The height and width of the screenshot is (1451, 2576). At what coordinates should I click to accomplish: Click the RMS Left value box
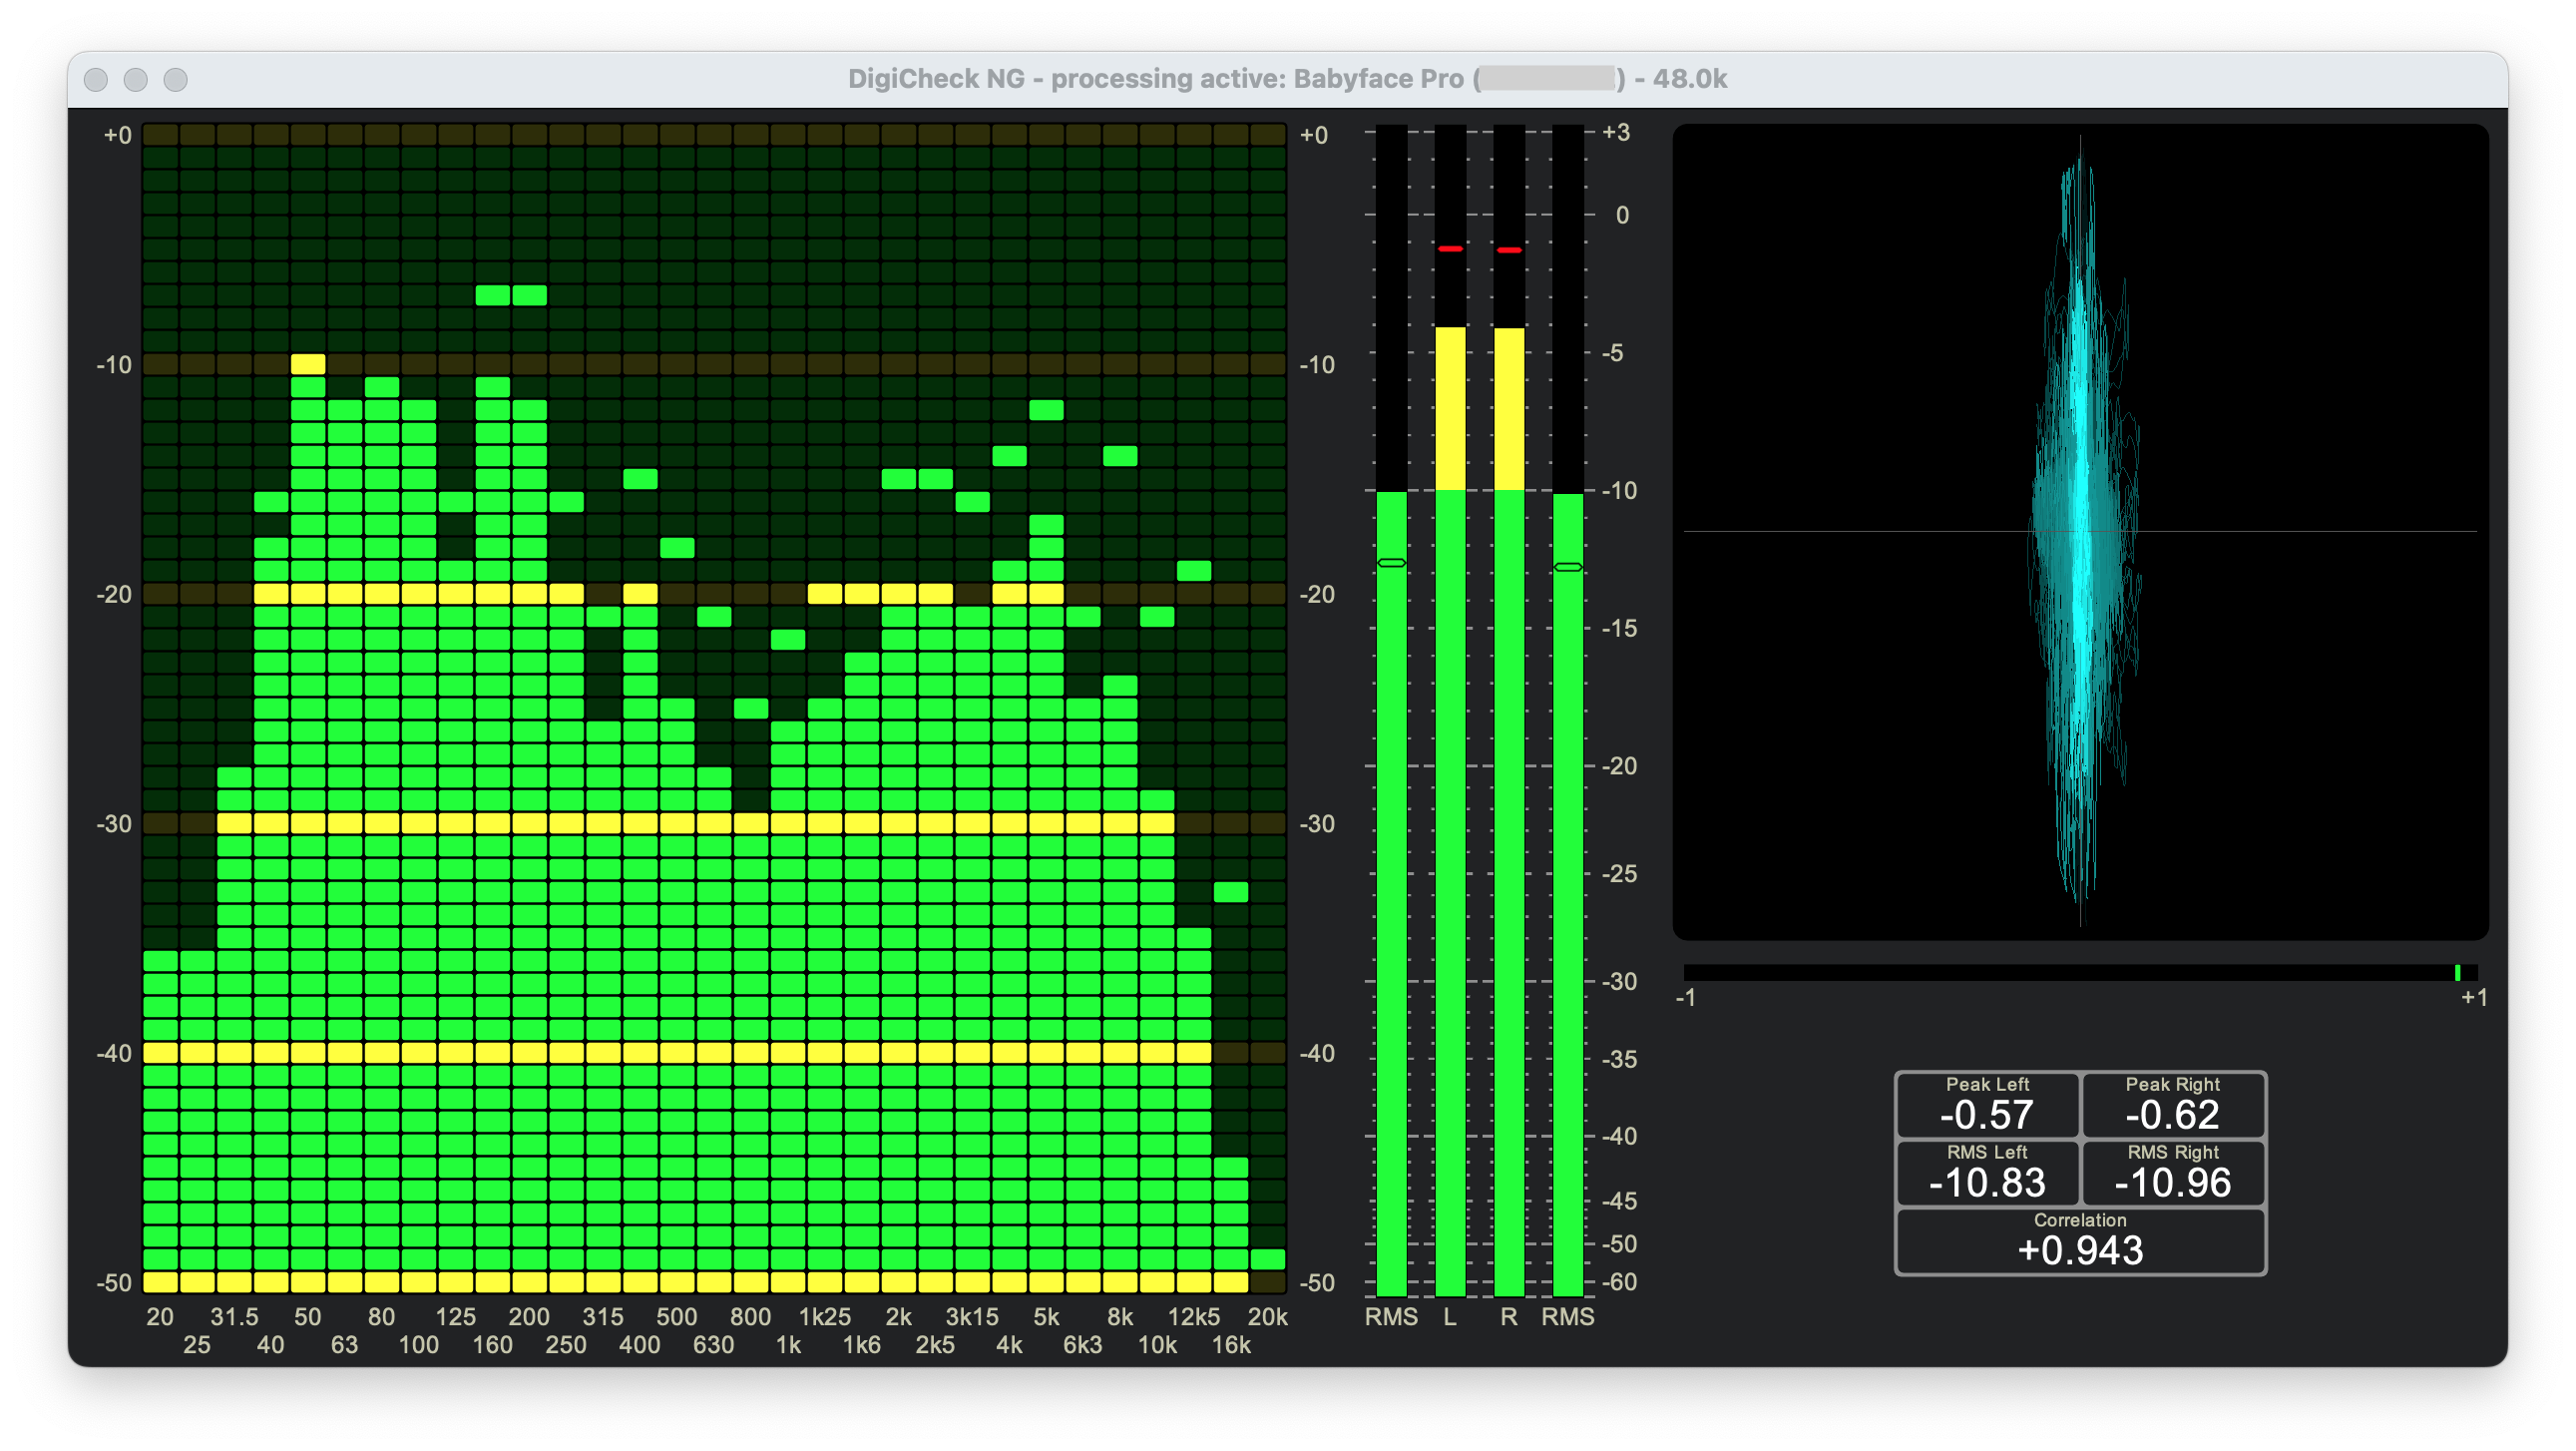click(1986, 1172)
